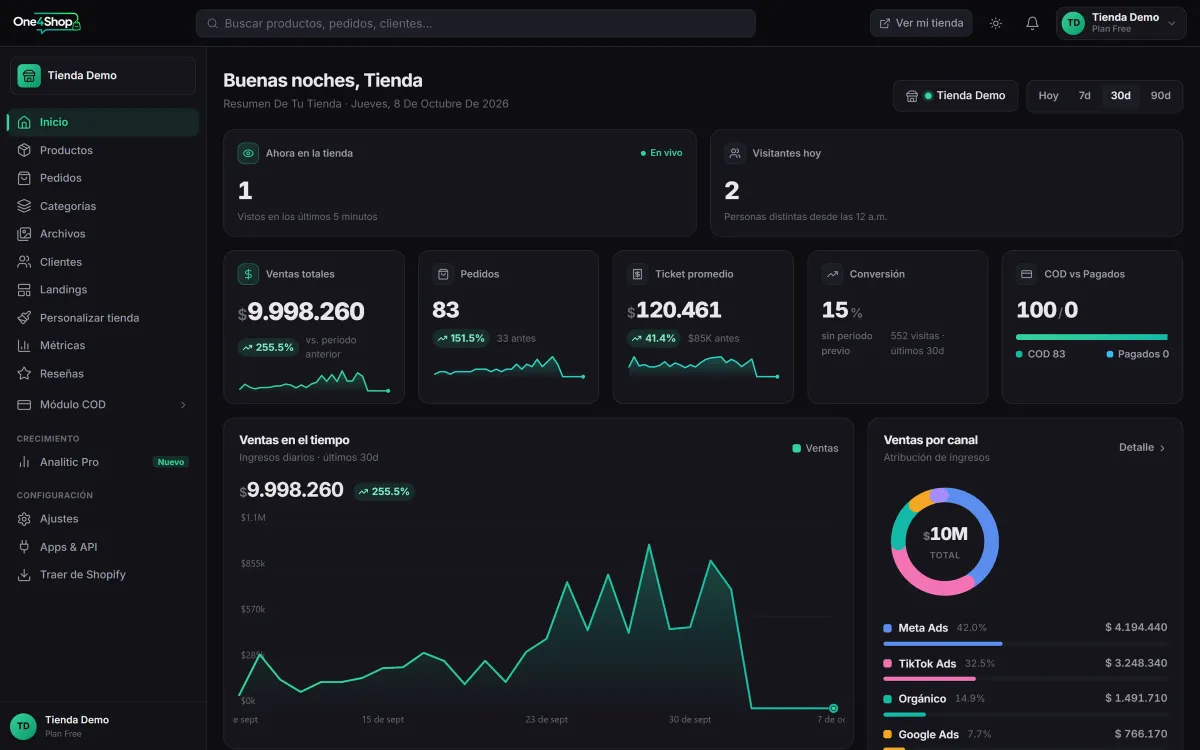This screenshot has height=750, width=1200.
Task: Expand the Módulo COD submenu chevron
Action: 183,405
